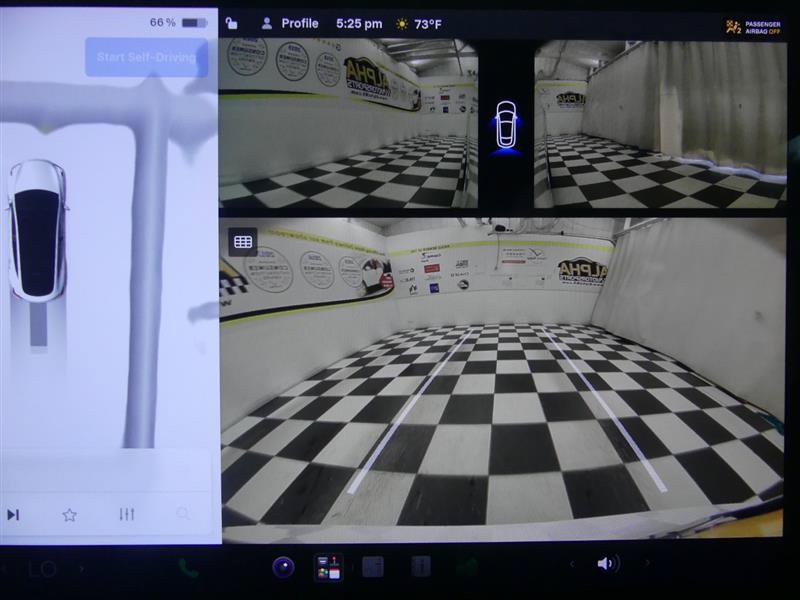This screenshot has width=800, height=600.
Task: Tap the LO climate temperature setting
Action: (x=42, y=569)
